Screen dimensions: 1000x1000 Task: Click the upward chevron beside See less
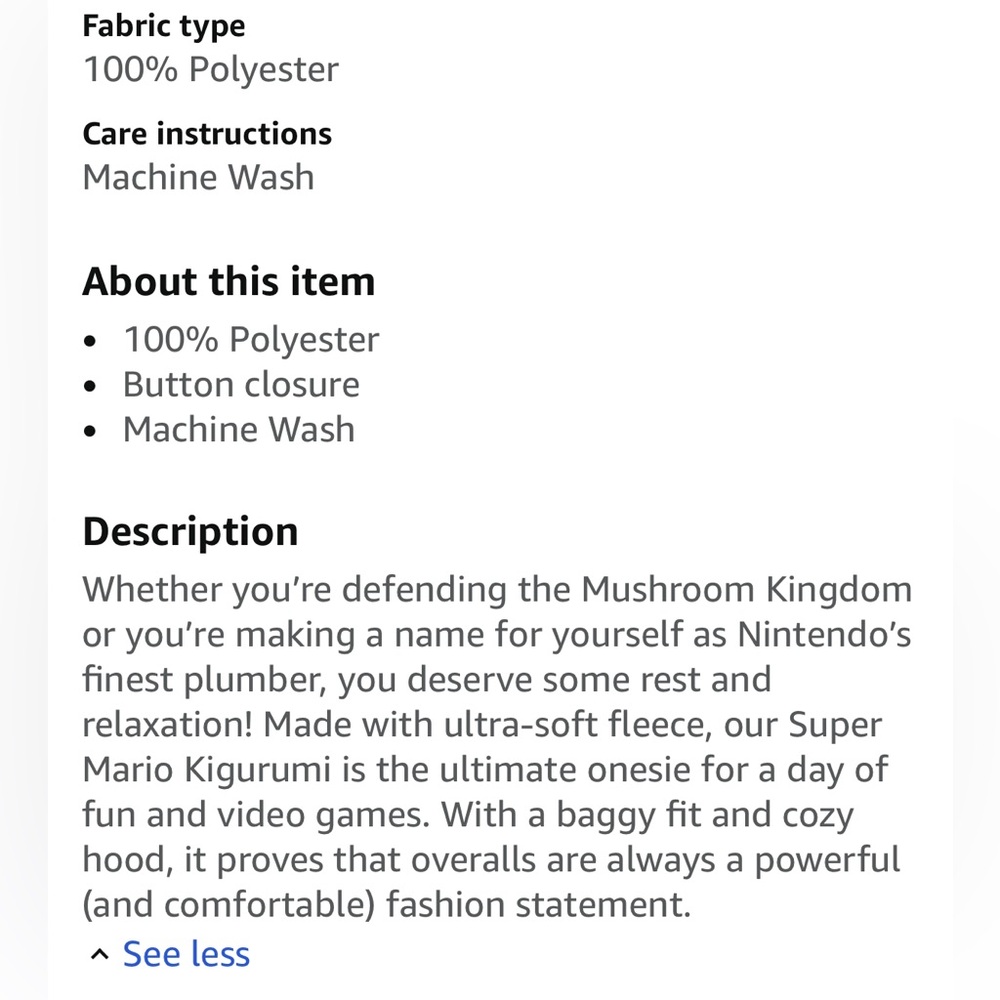[x=99, y=954]
